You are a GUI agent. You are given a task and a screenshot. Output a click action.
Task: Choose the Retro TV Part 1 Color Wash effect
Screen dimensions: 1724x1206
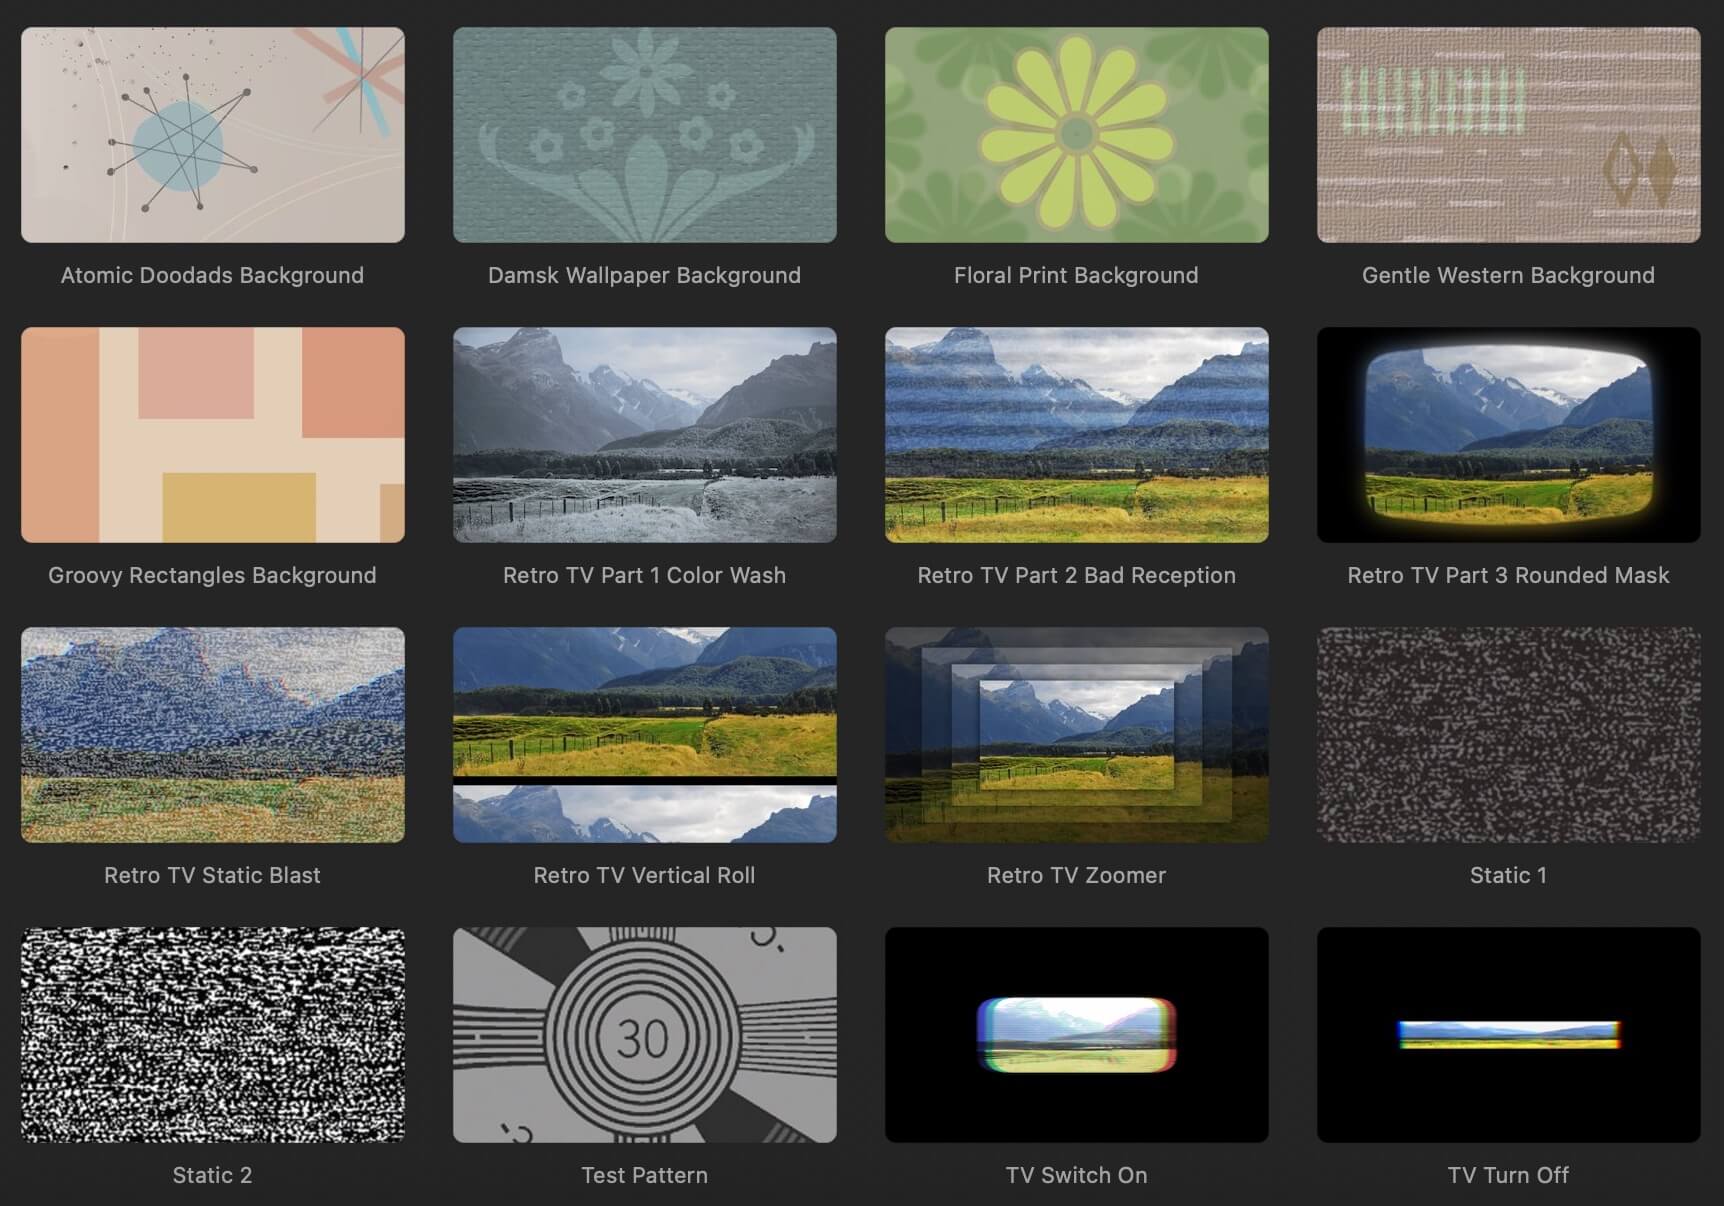tap(644, 435)
